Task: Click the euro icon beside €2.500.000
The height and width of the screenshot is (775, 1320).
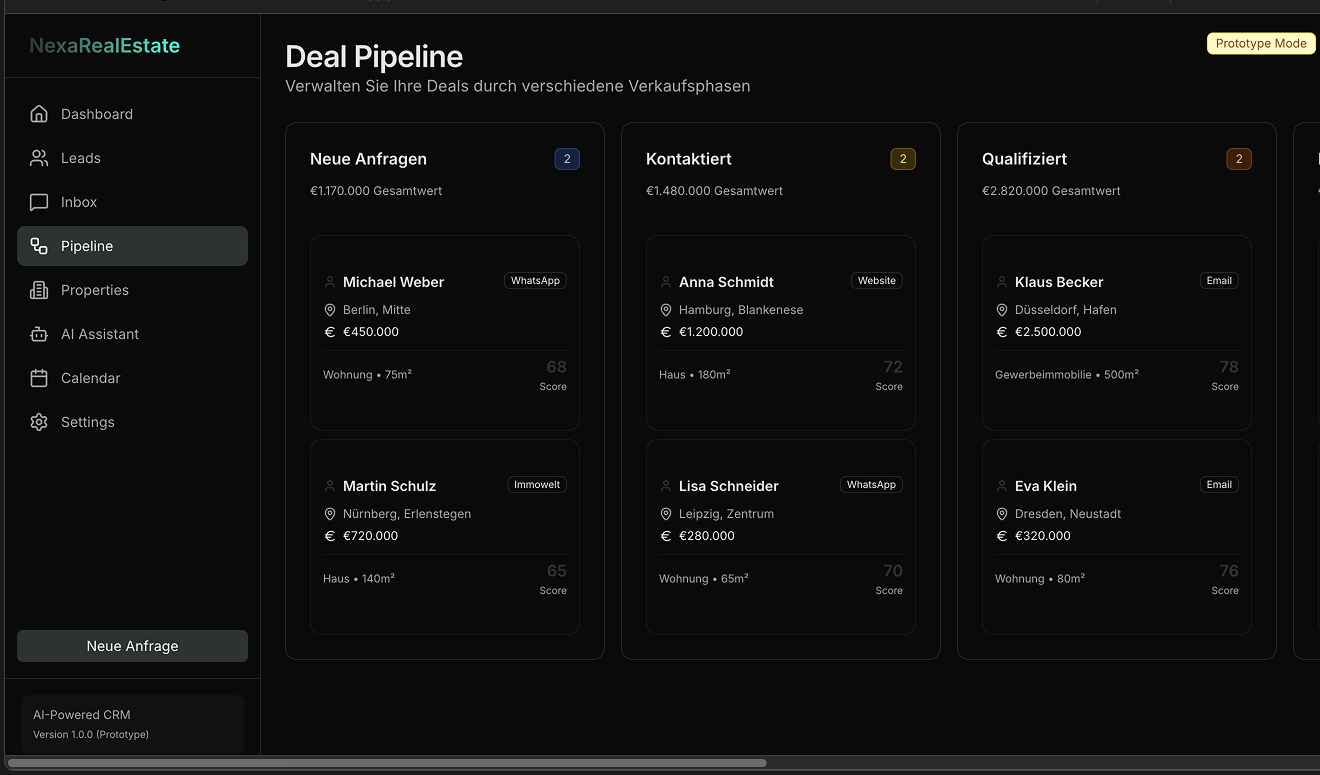Action: pyautogui.click(x=1002, y=331)
